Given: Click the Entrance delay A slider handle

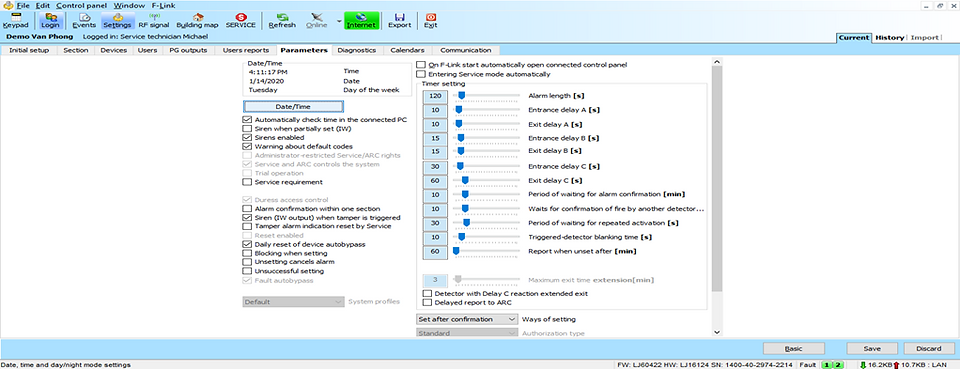Looking at the screenshot, I should 459,109.
